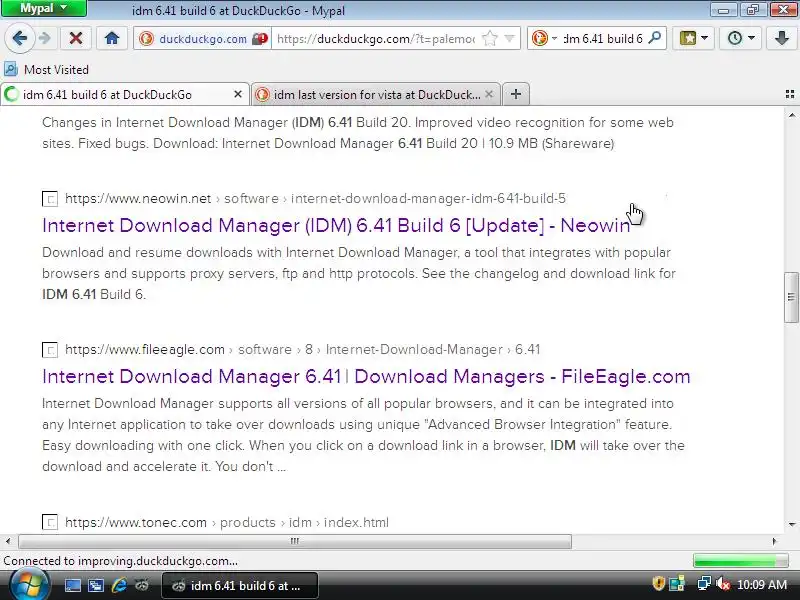Open the neowin.net result URL breadcrumb
Screen dimensions: 800x600
point(315,198)
